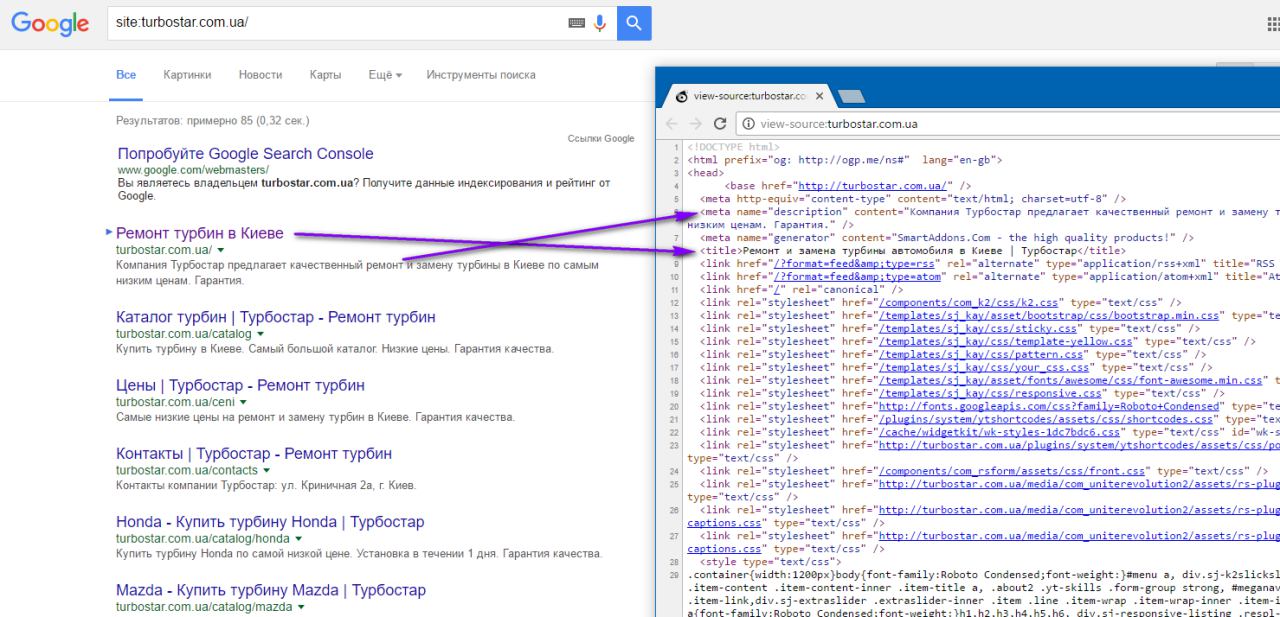Expand arrow next to turbostar.com.ua/contacts URL
The image size is (1280, 617).
coord(266,470)
